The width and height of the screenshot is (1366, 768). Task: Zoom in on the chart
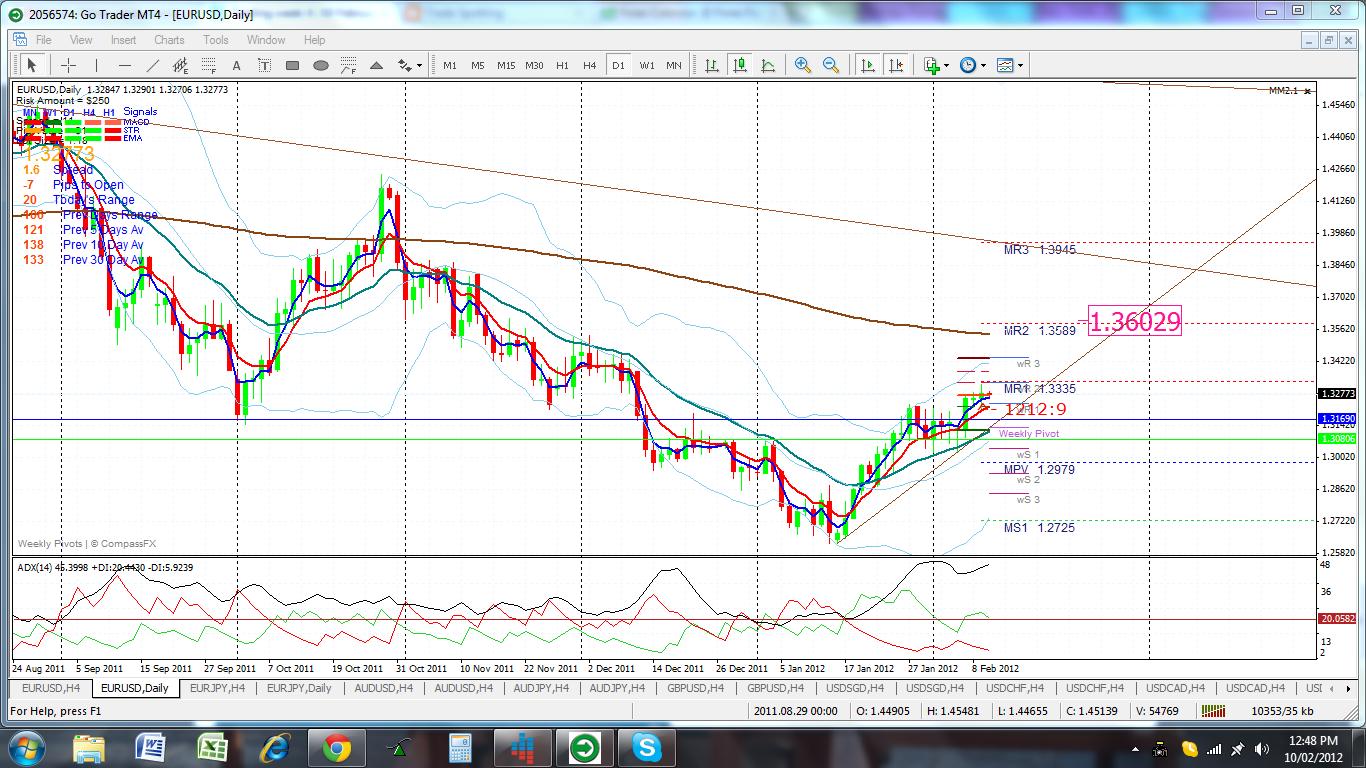coord(802,65)
